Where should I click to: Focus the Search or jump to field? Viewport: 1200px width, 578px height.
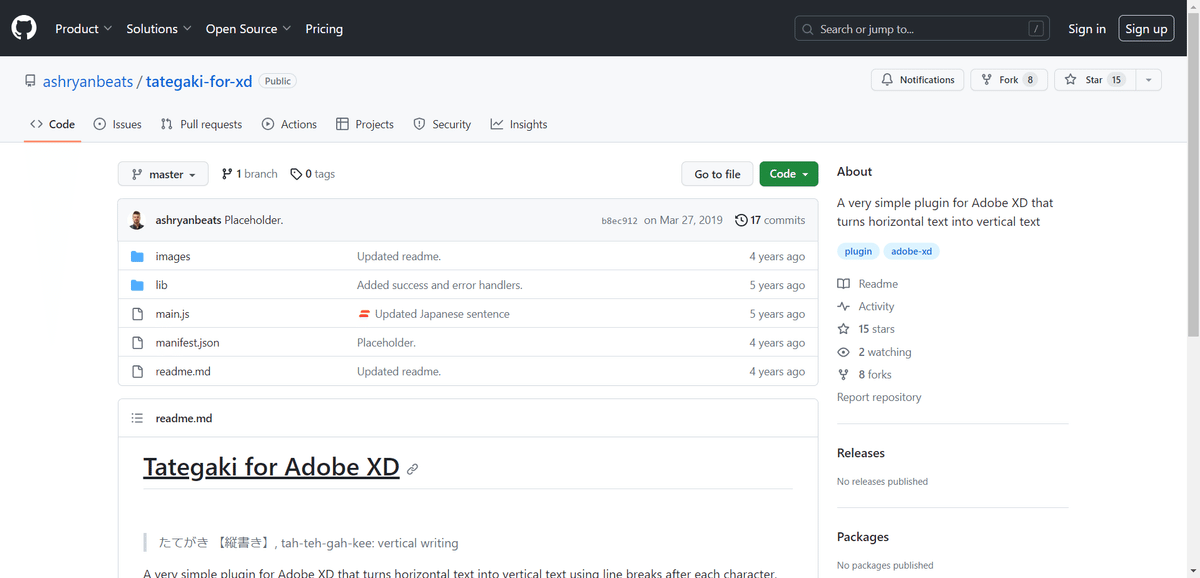(x=924, y=29)
